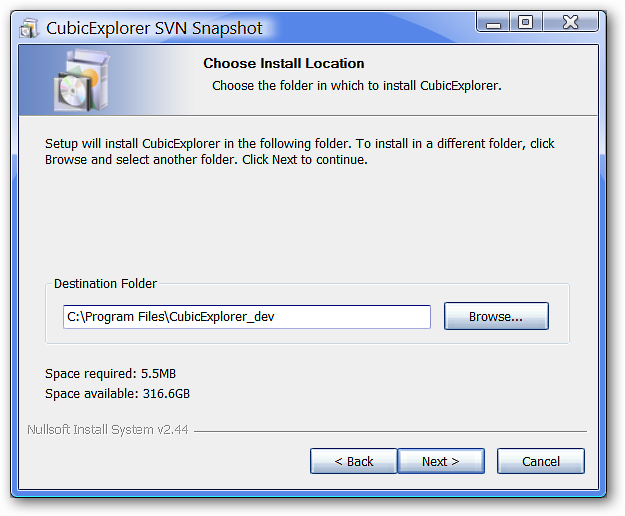Click the empty title bar area beside title
Screen dimensions: 625x516
[369, 27]
